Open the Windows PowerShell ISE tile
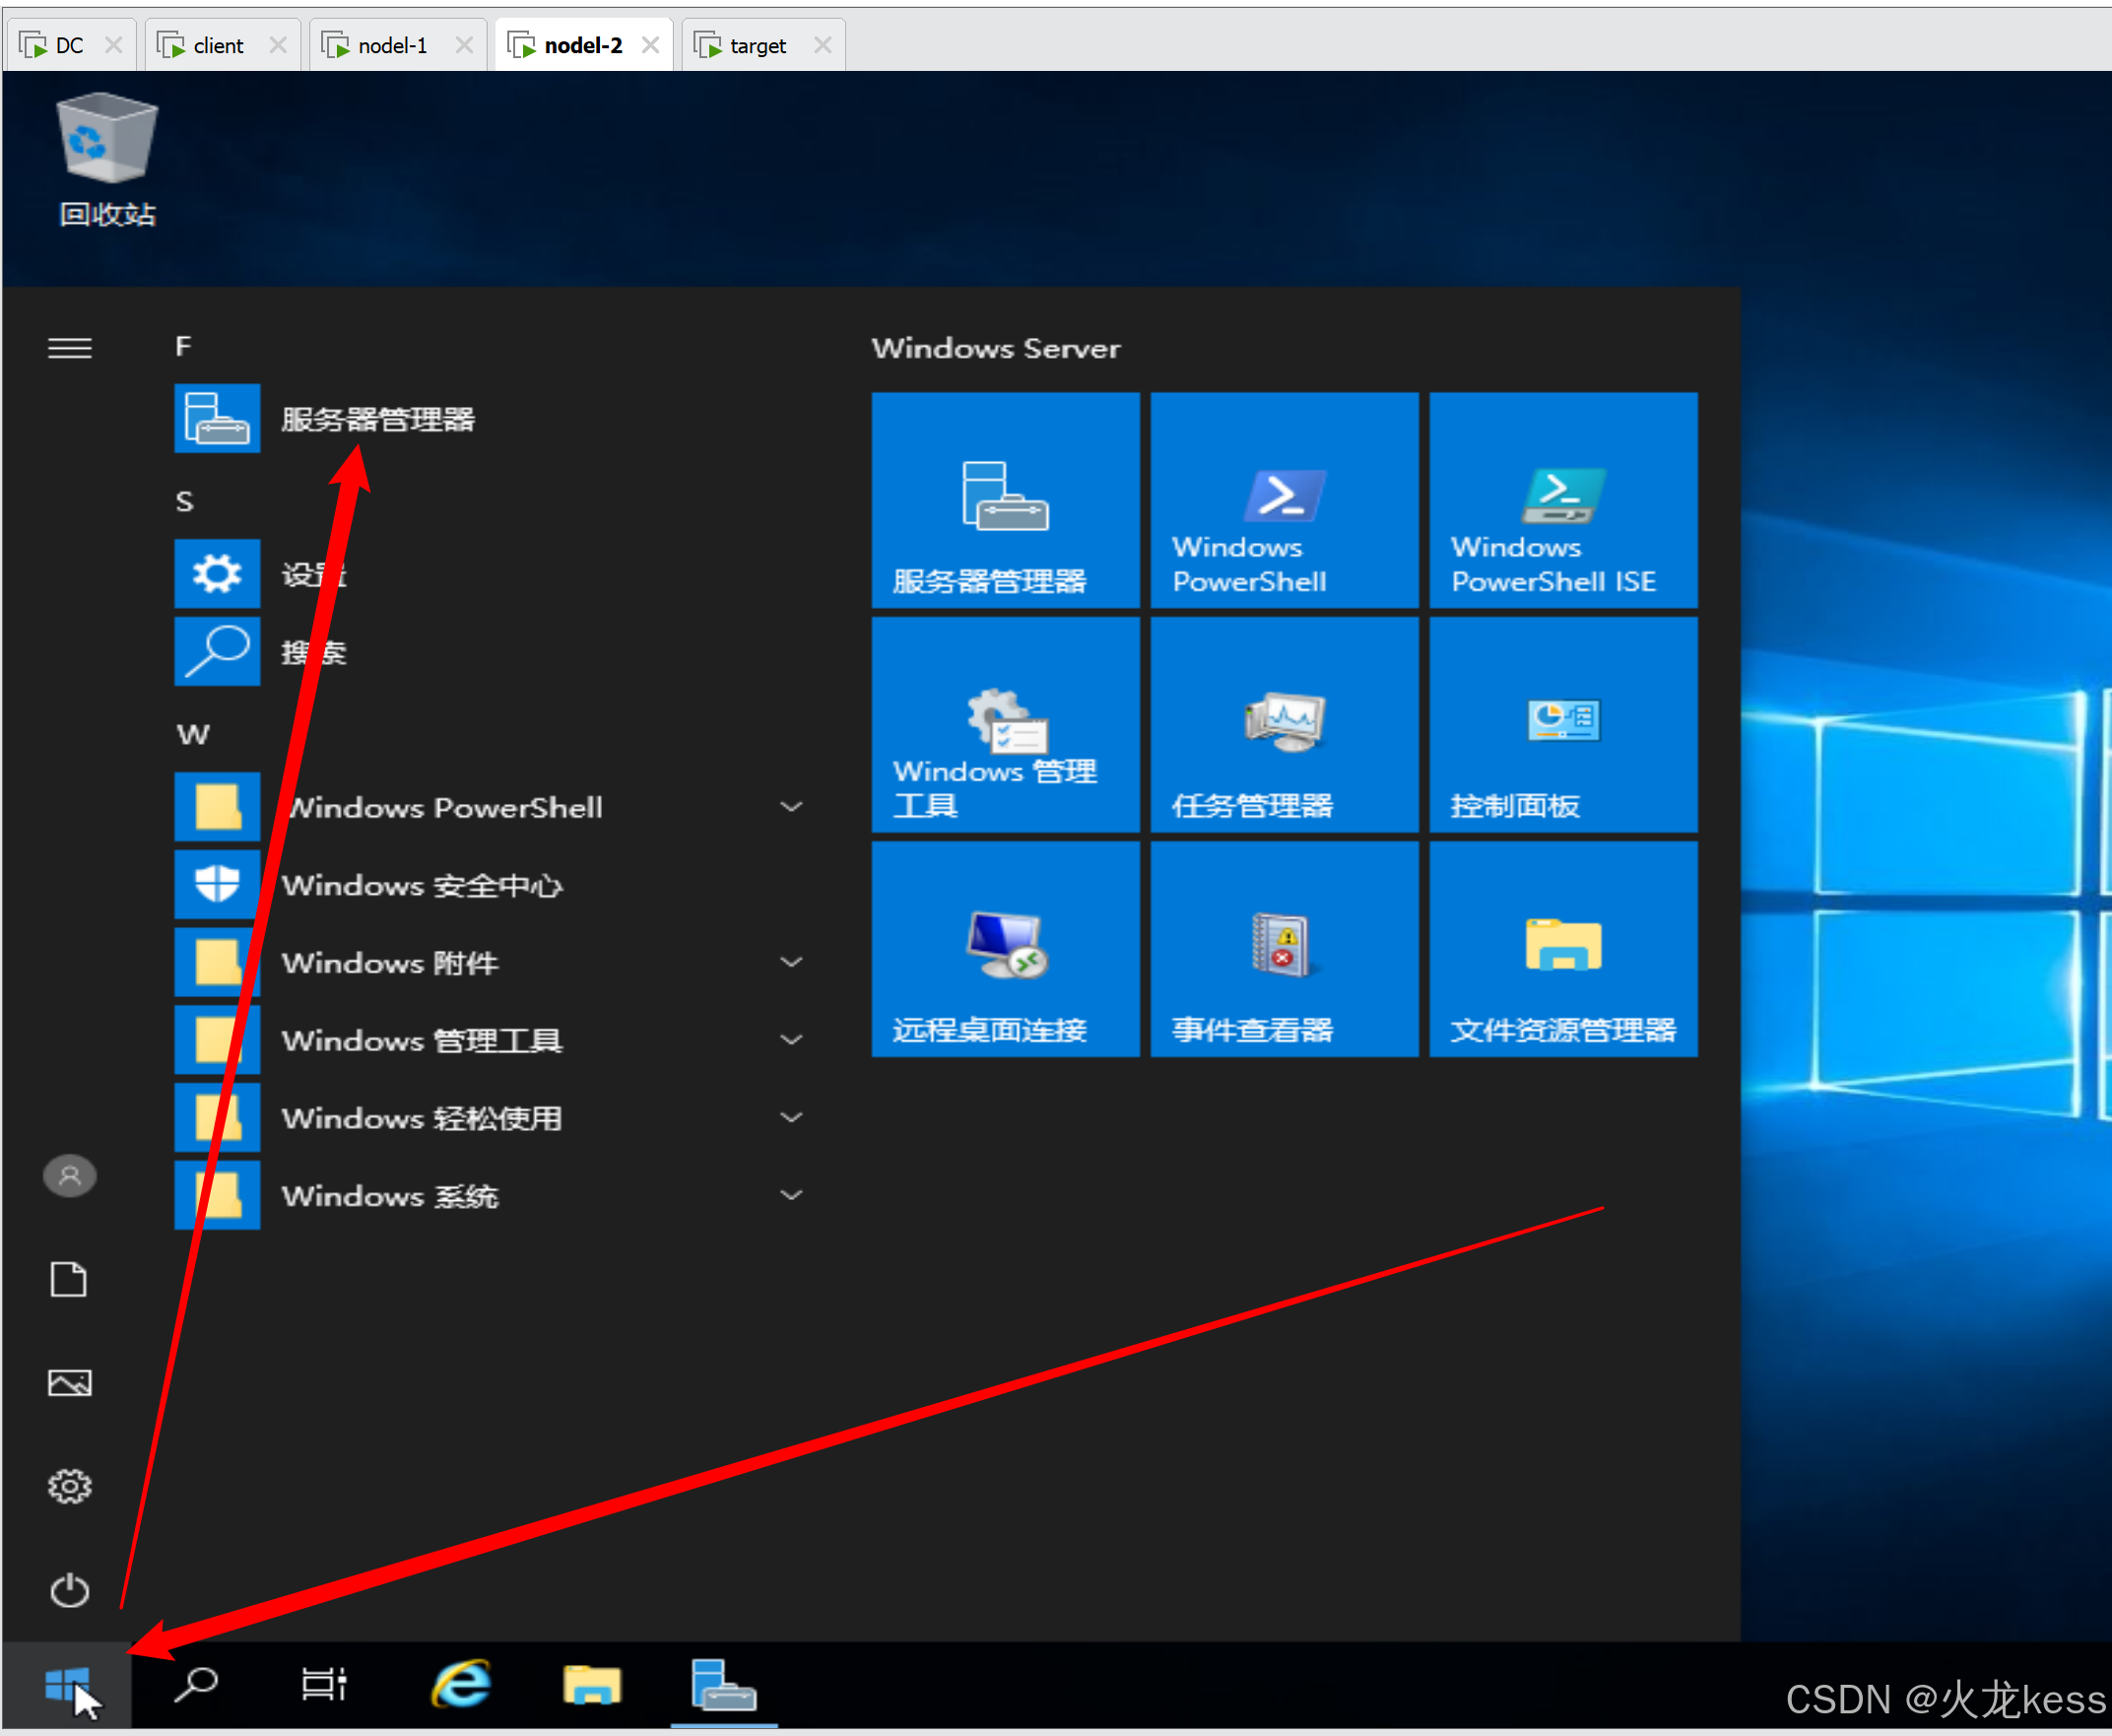The width and height of the screenshot is (2112, 1736). pyautogui.click(x=1563, y=500)
